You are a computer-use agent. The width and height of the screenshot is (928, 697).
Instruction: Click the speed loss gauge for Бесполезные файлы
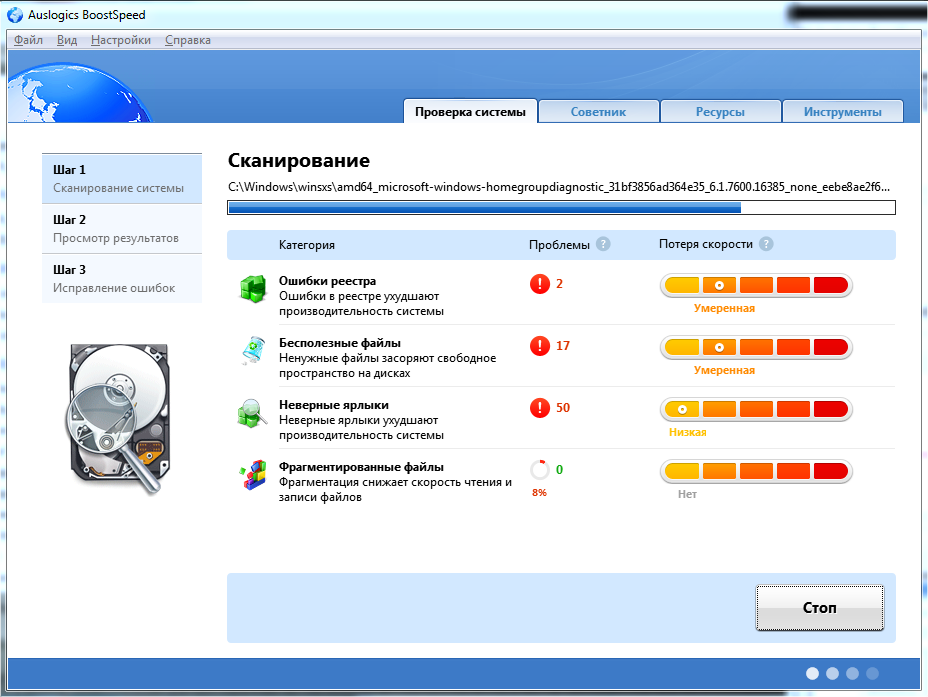coord(756,347)
